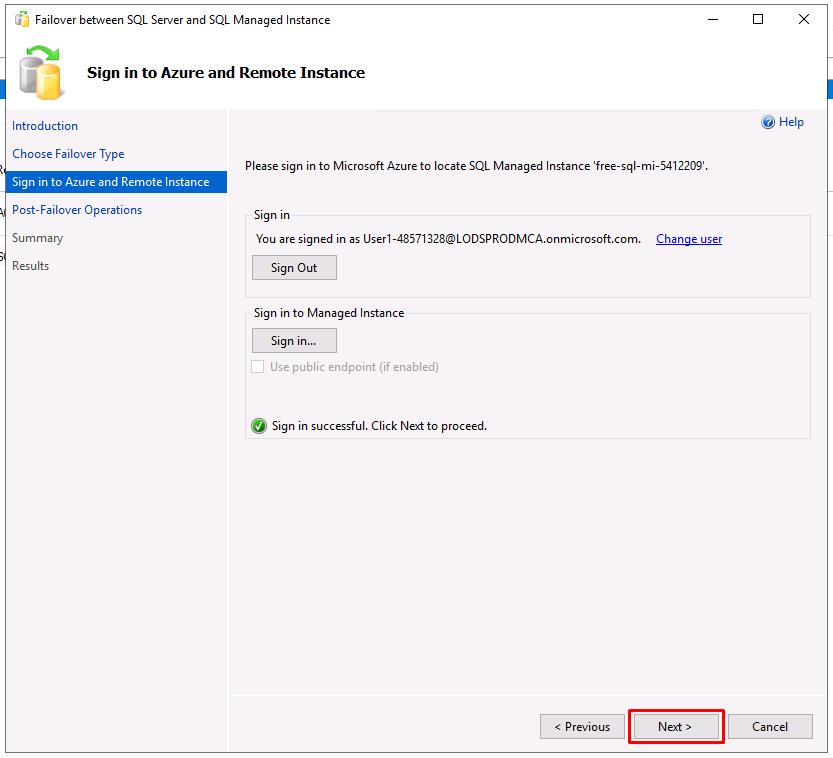Click the 'Sign in to Managed Instance' group label
This screenshot has width=833, height=758.
coord(329,313)
